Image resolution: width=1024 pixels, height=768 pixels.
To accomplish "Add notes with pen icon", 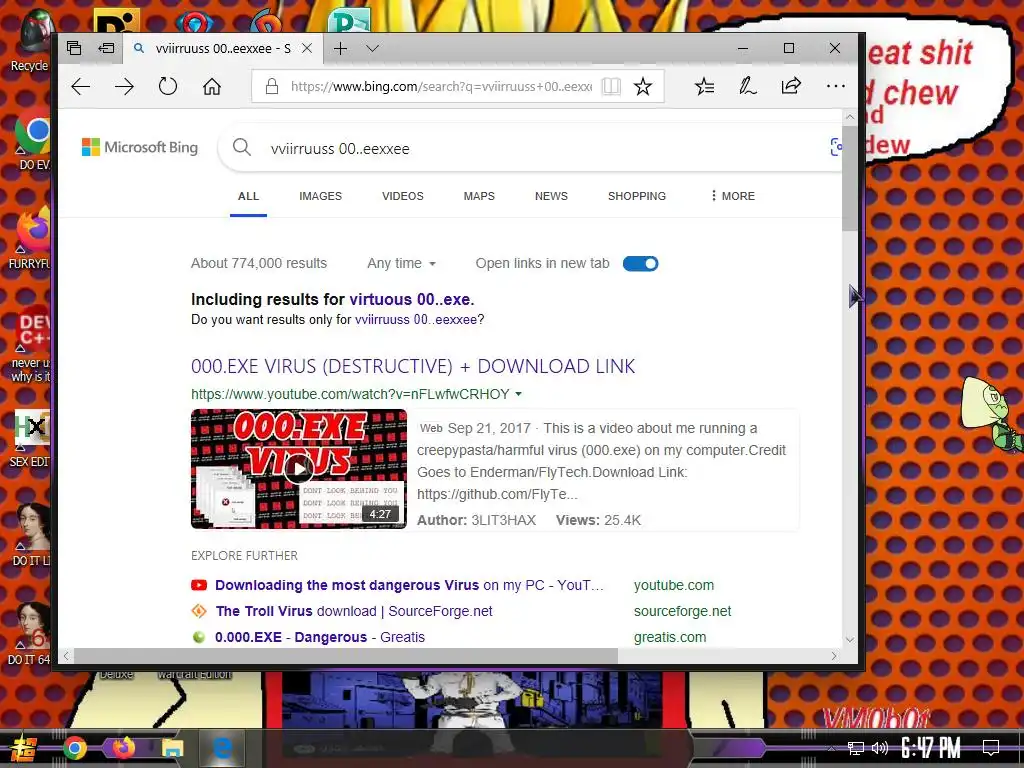I will tap(747, 86).
